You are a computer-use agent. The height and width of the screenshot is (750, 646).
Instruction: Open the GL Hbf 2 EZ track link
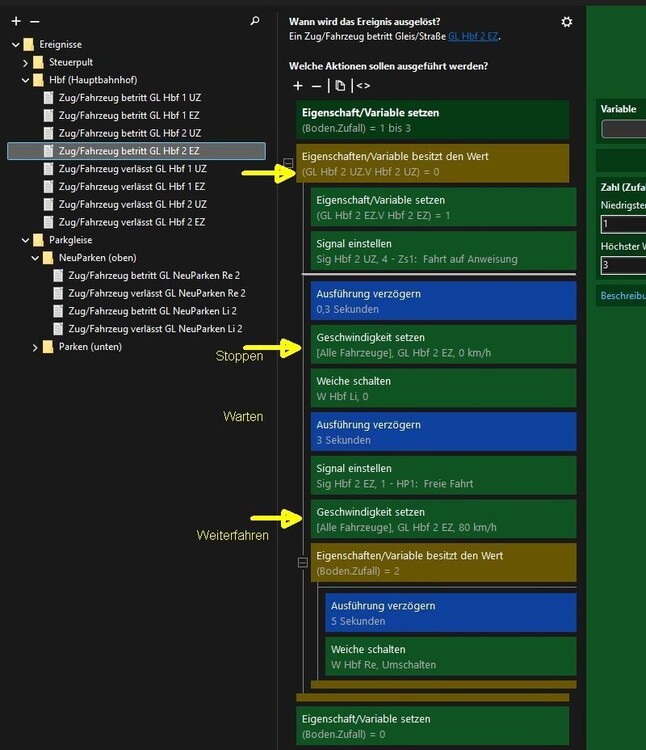tap(473, 36)
